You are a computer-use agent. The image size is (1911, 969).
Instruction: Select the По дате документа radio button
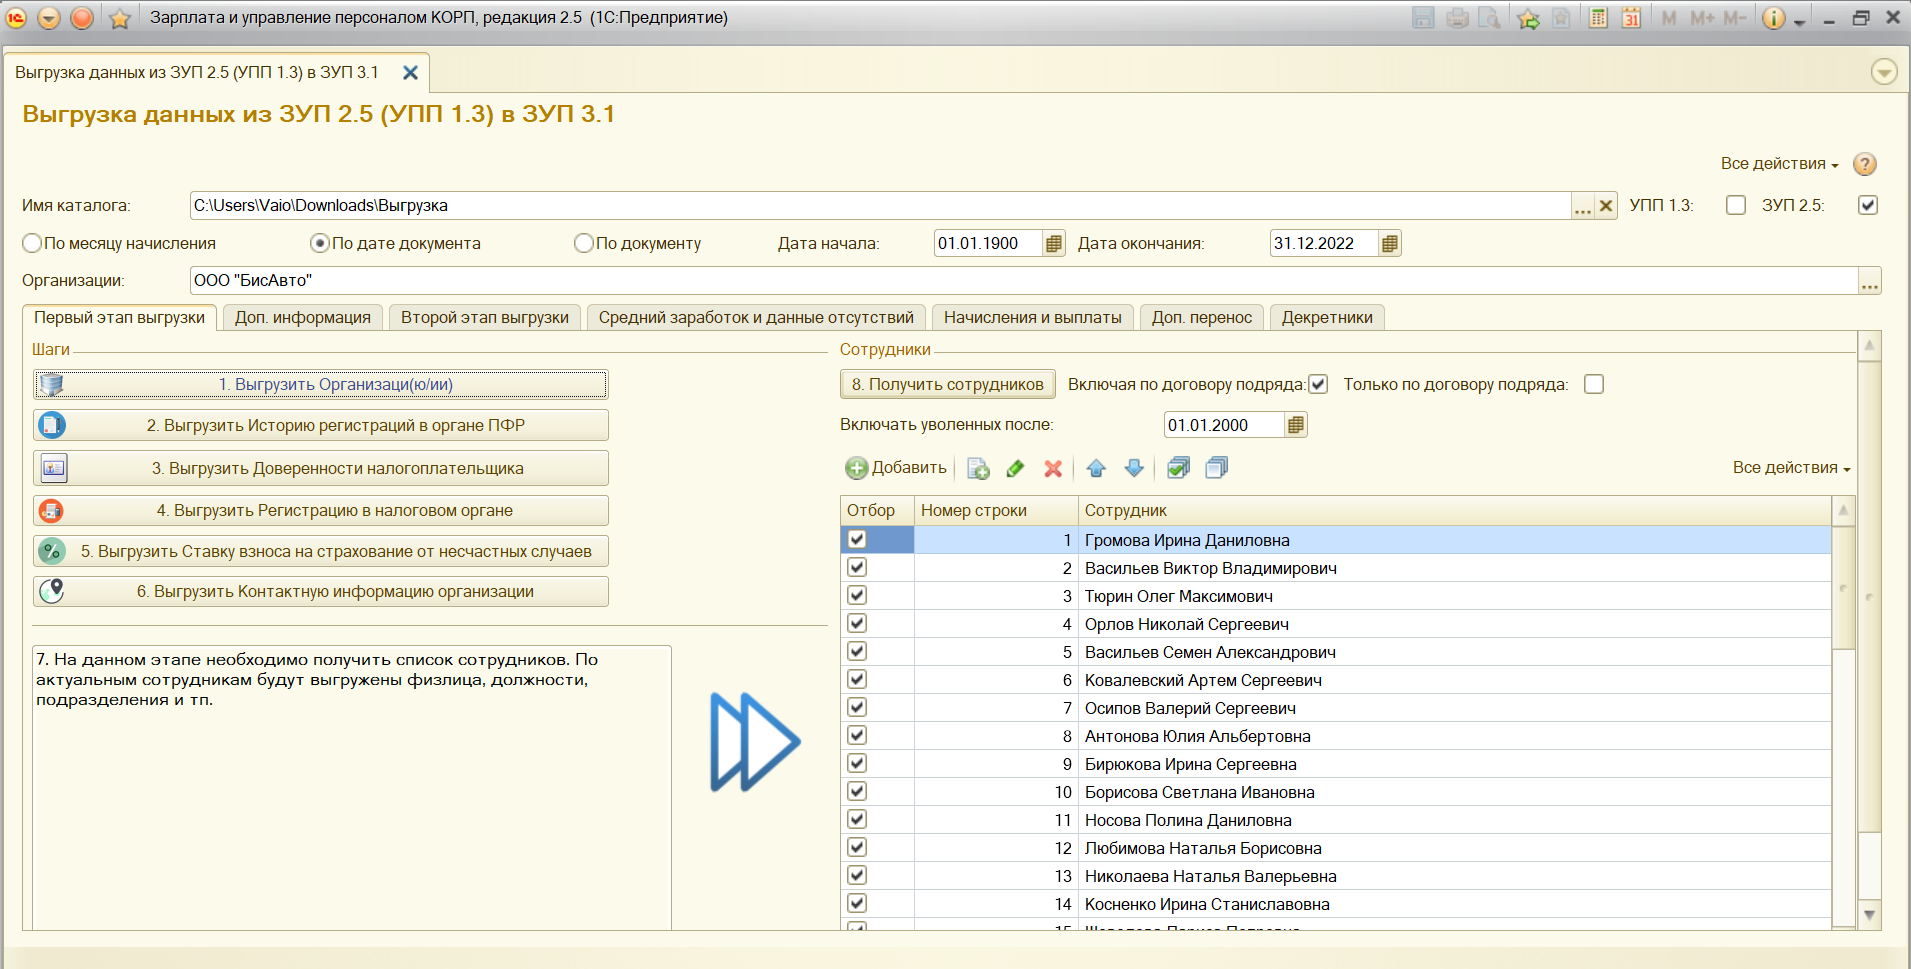click(320, 243)
